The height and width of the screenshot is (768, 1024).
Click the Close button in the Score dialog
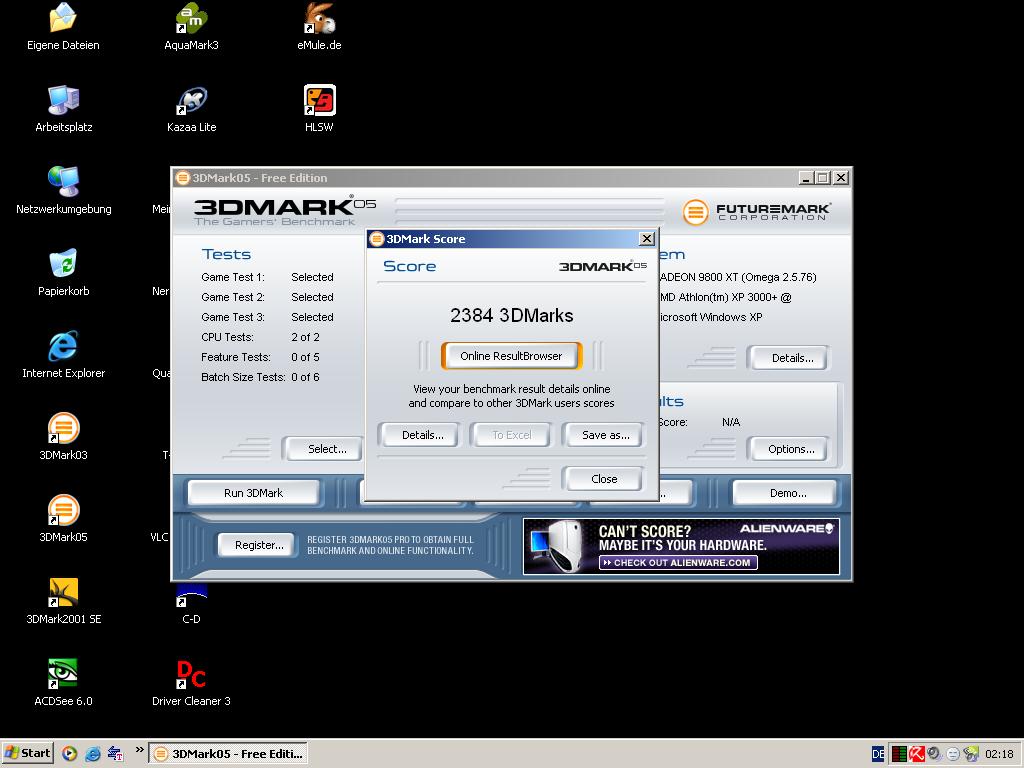[604, 479]
